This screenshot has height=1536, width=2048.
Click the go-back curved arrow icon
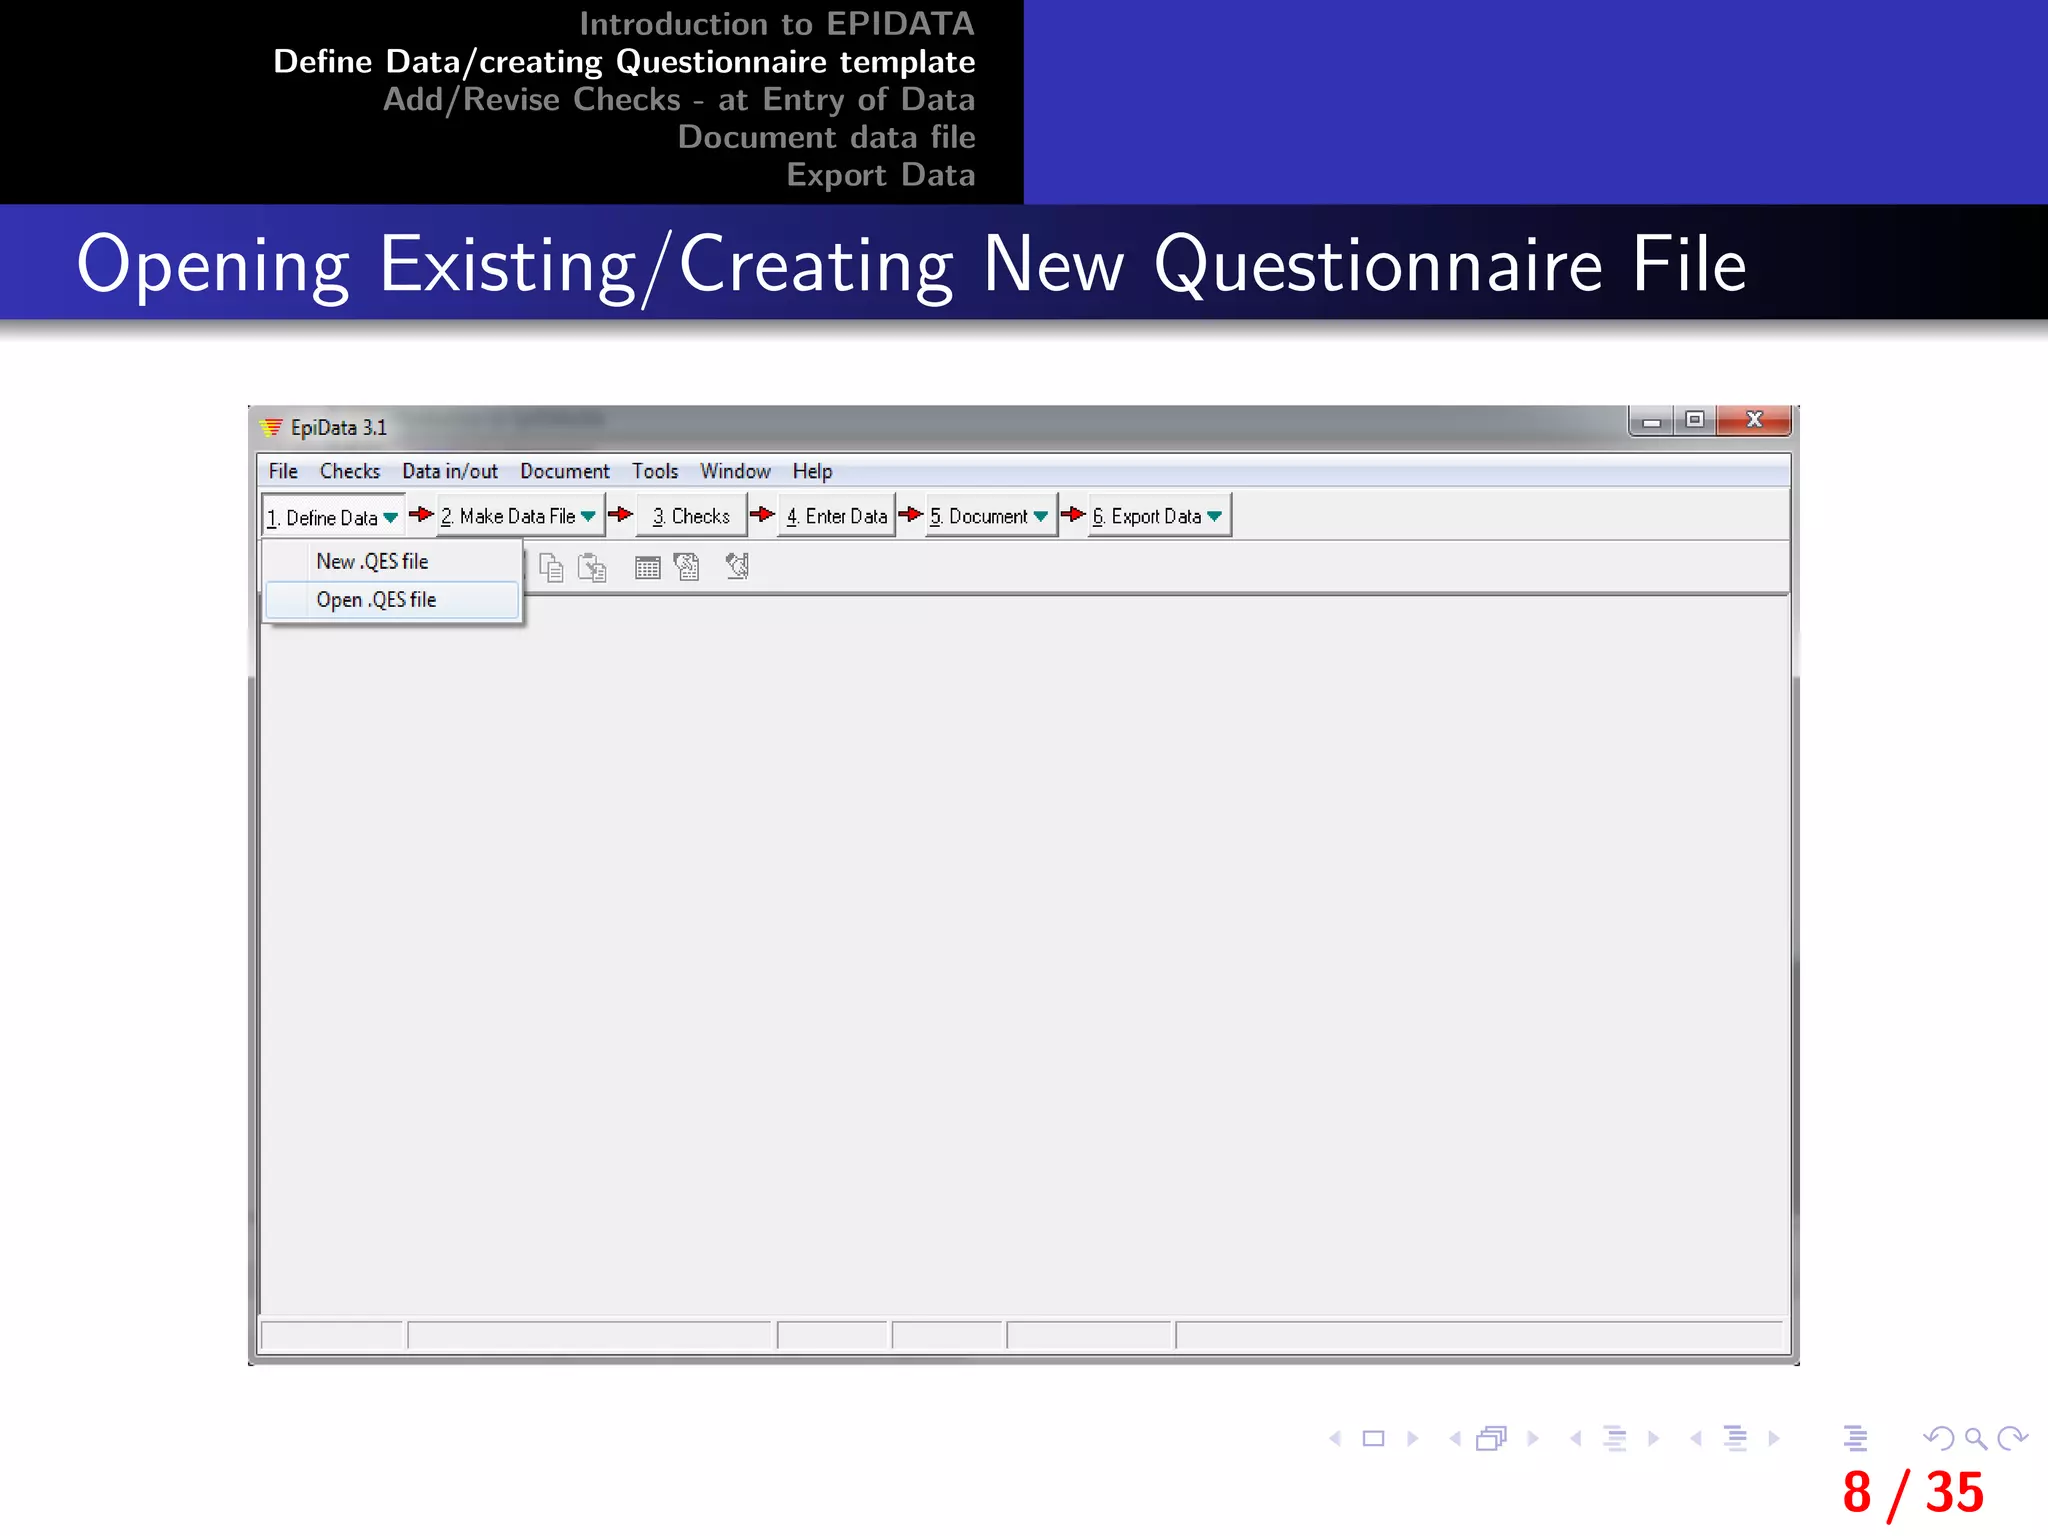[1938, 1438]
